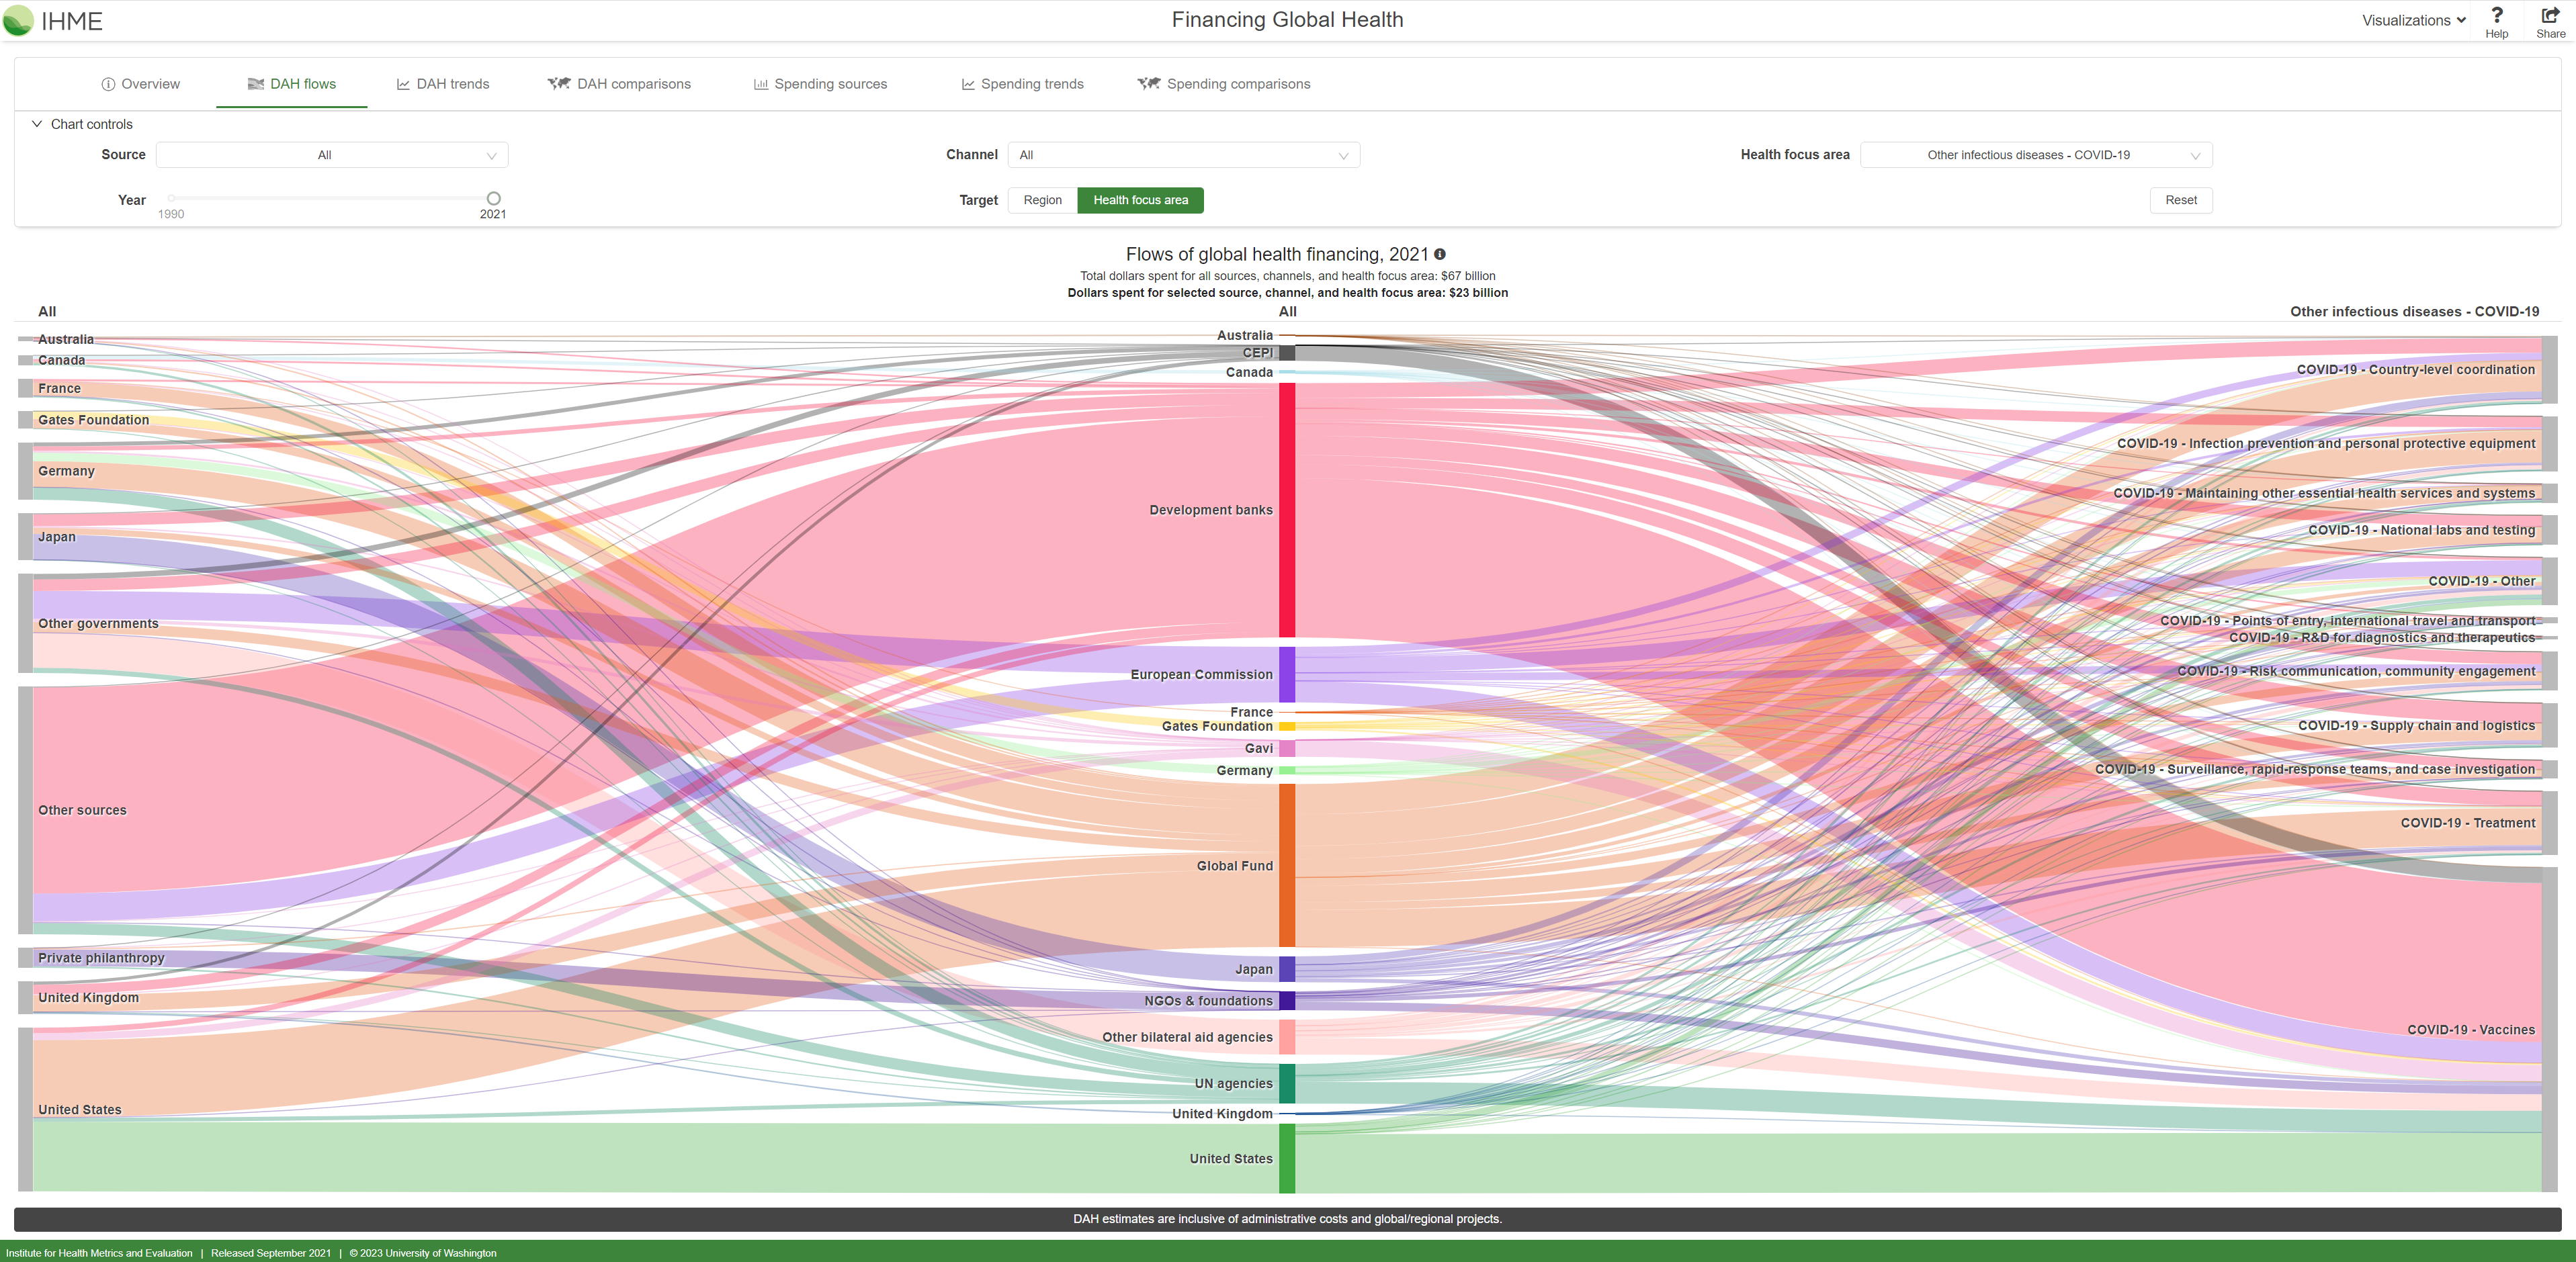Open the DAH trends tab
The width and height of the screenshot is (2576, 1262).
pos(443,84)
